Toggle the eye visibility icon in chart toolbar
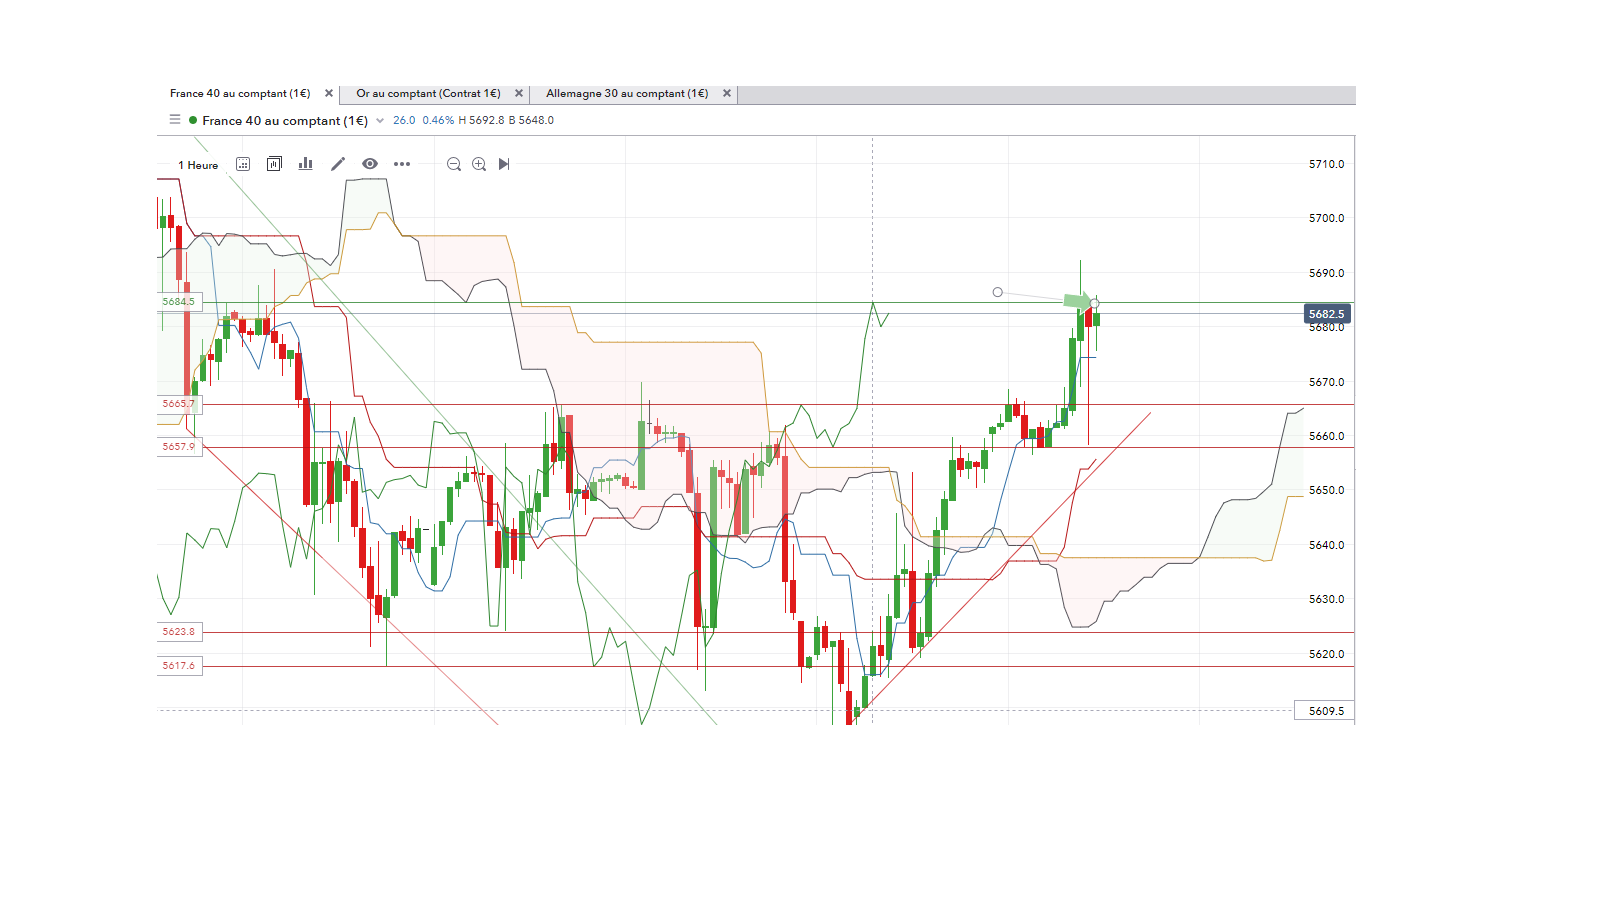This screenshot has width=1600, height=900. coord(370,164)
